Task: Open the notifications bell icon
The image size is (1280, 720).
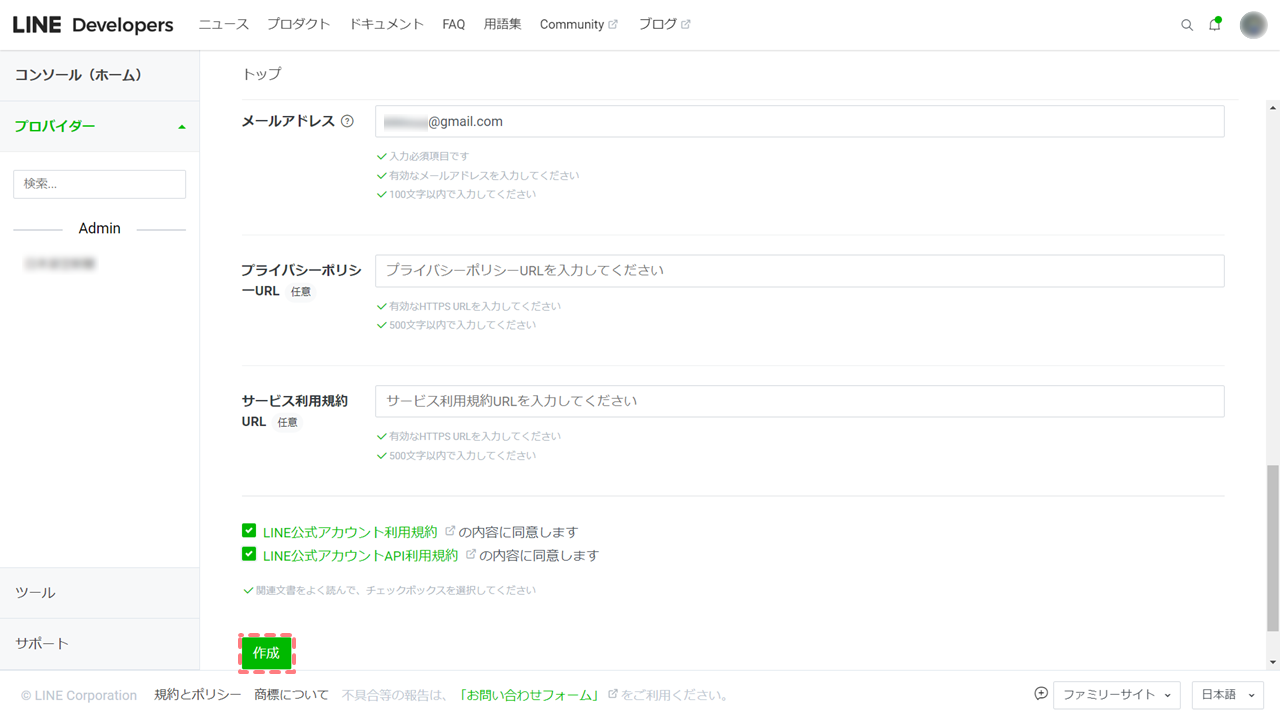Action: pos(1215,24)
